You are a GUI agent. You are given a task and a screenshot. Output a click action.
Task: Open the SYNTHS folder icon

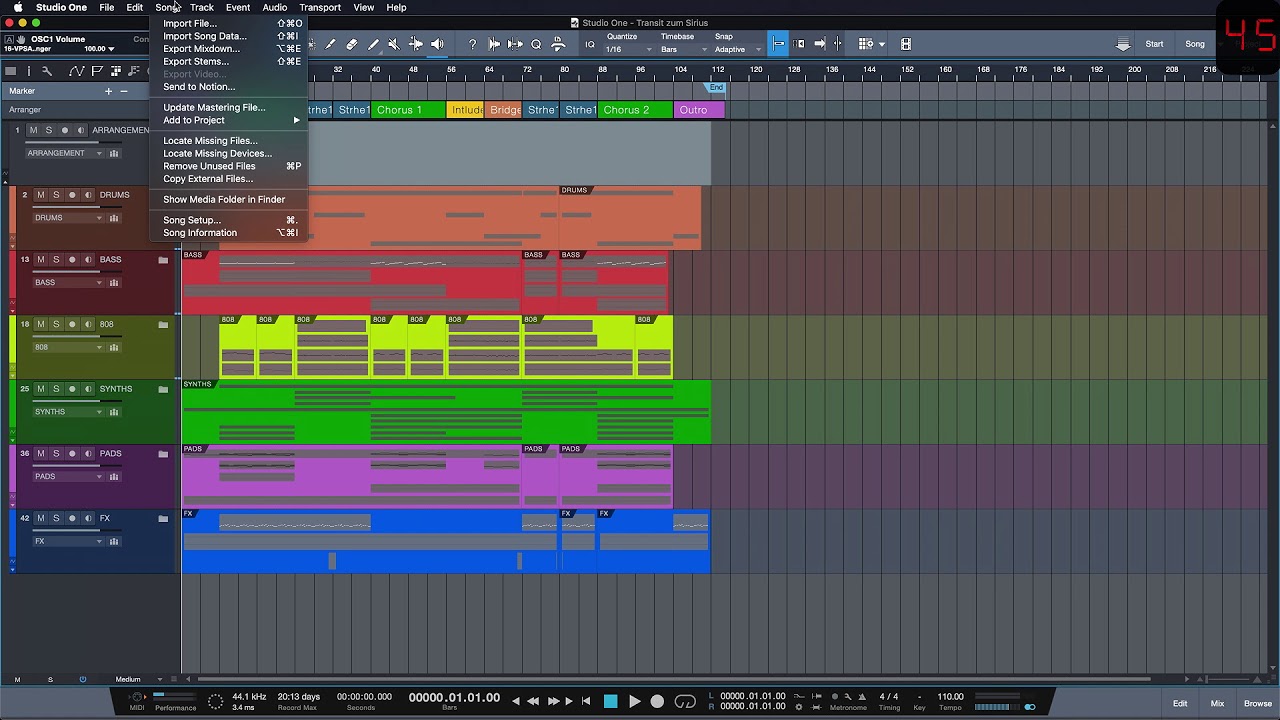click(163, 389)
